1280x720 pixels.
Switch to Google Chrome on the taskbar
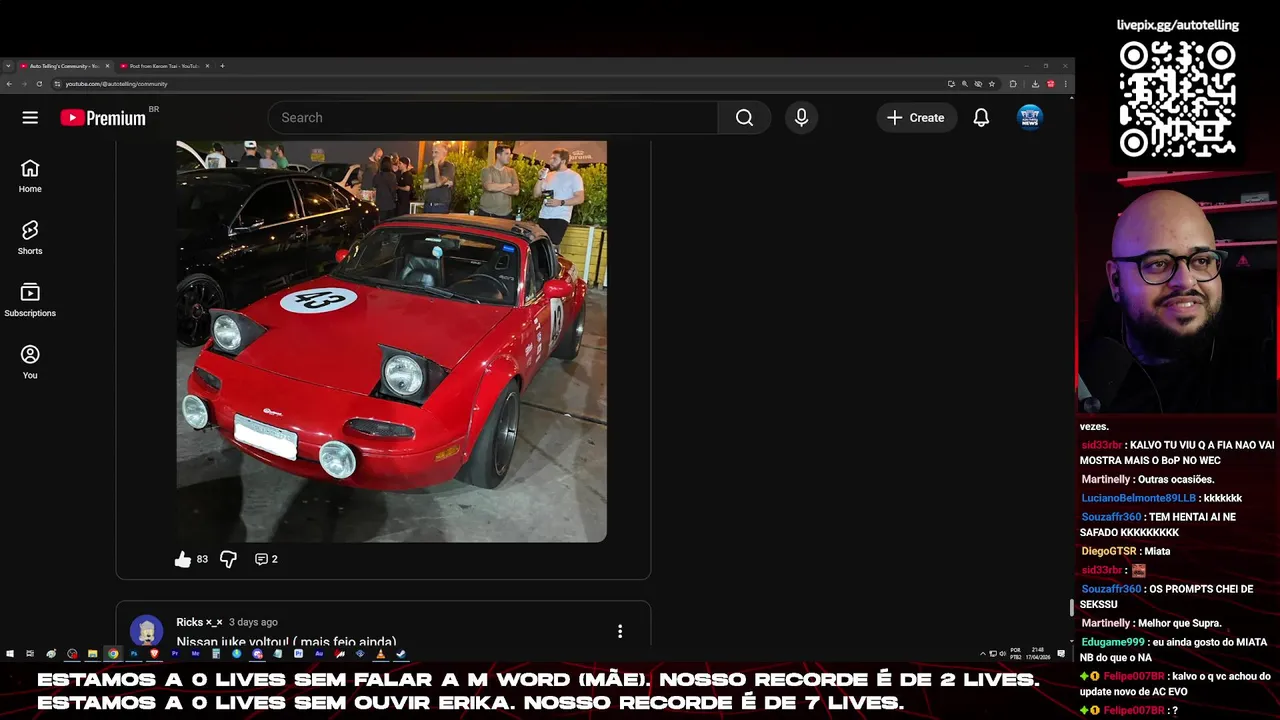[113, 654]
